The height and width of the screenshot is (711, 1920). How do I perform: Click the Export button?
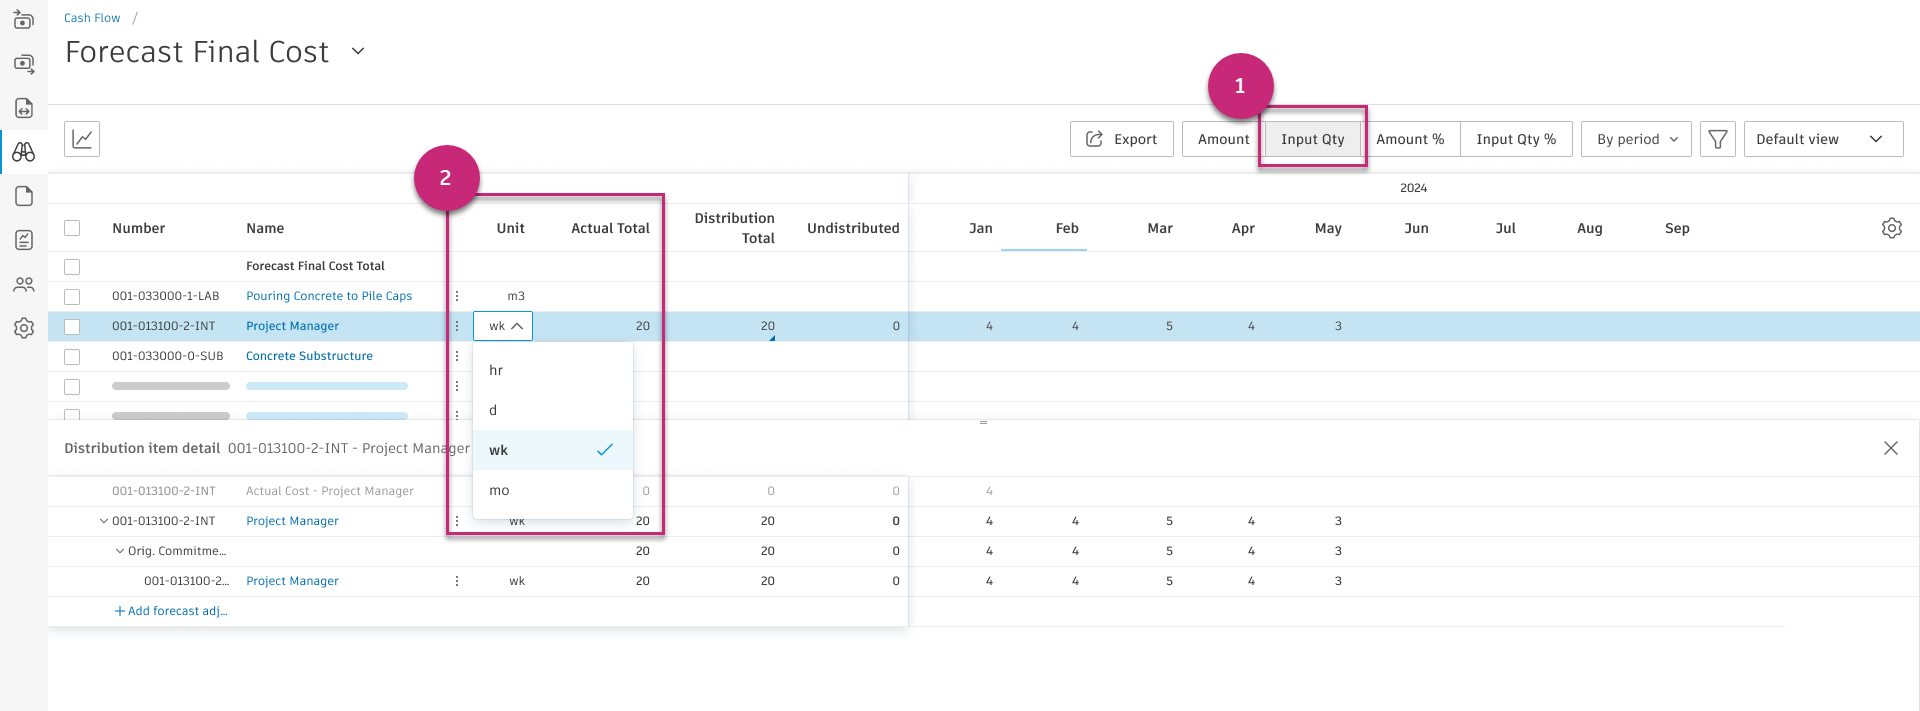coord(1121,139)
